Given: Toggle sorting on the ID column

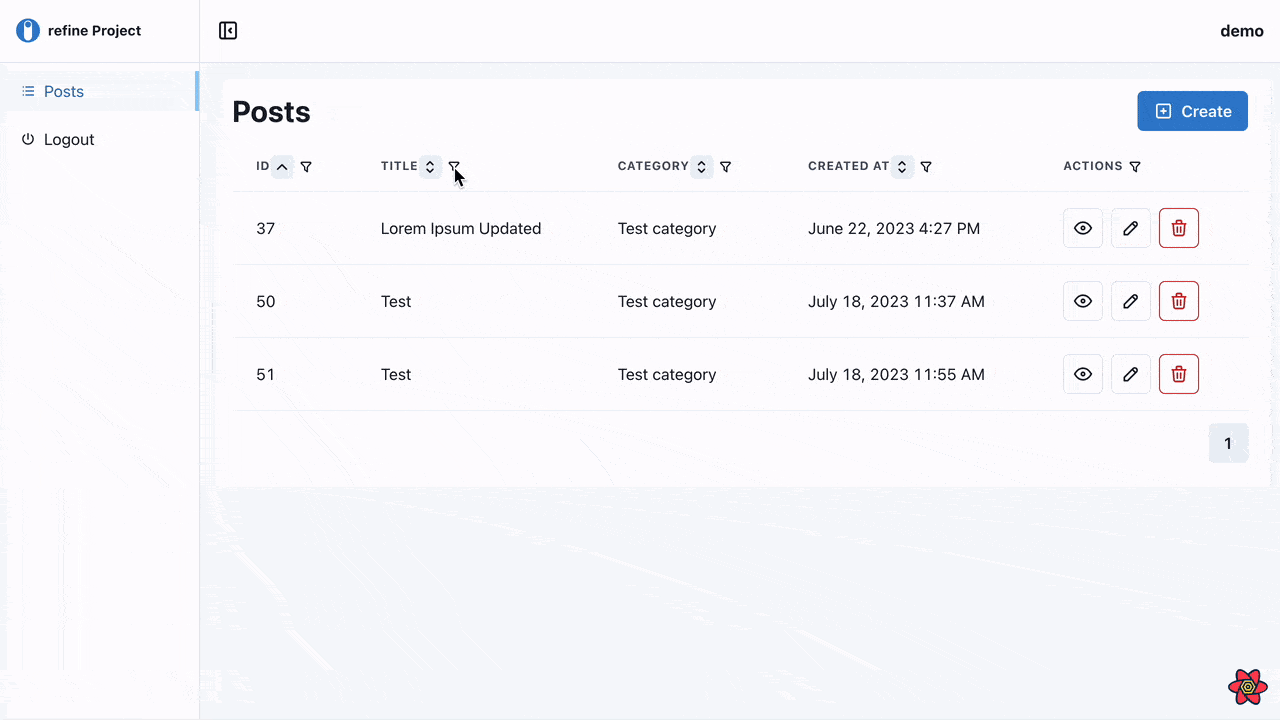Looking at the screenshot, I should point(283,167).
